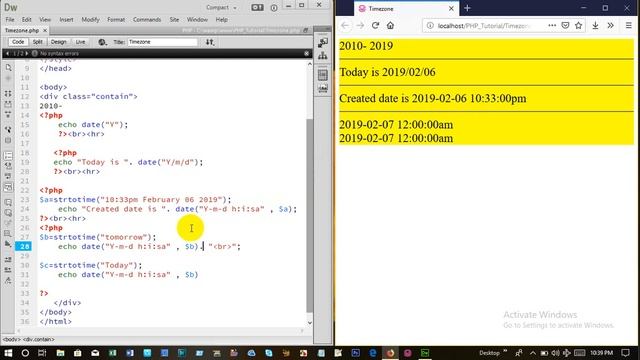Click the scroll down arrow in code editor
Screen dimensions: 640x360
[309, 323]
